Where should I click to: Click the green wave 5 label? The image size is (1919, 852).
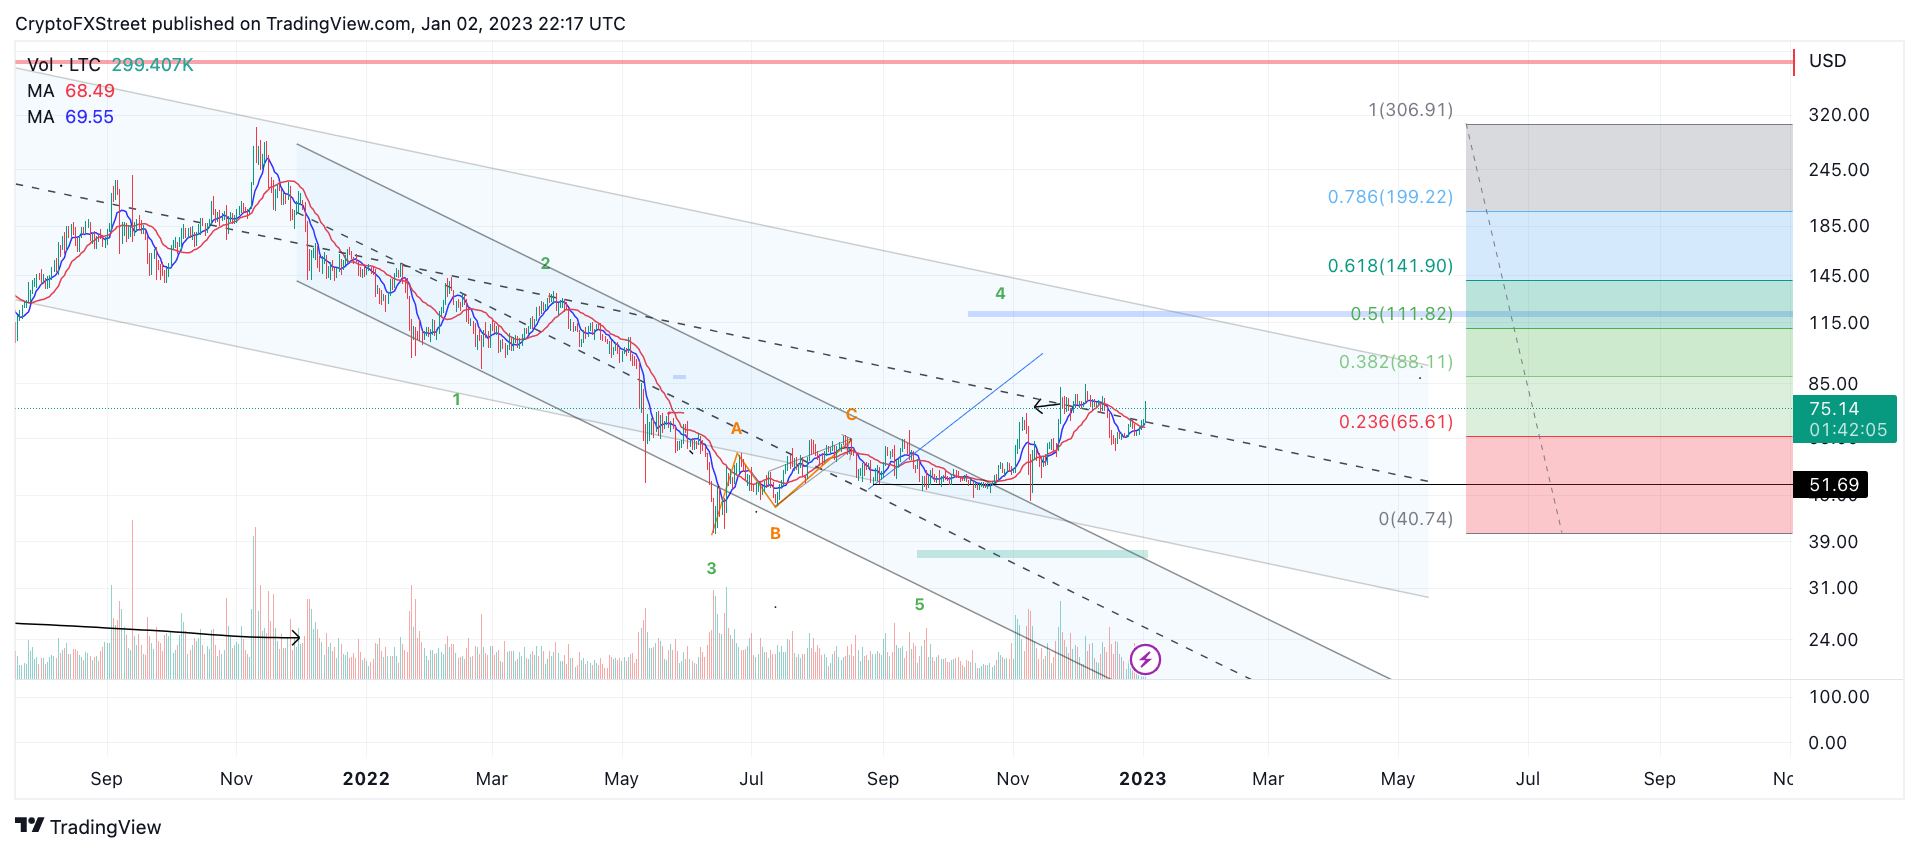[919, 605]
